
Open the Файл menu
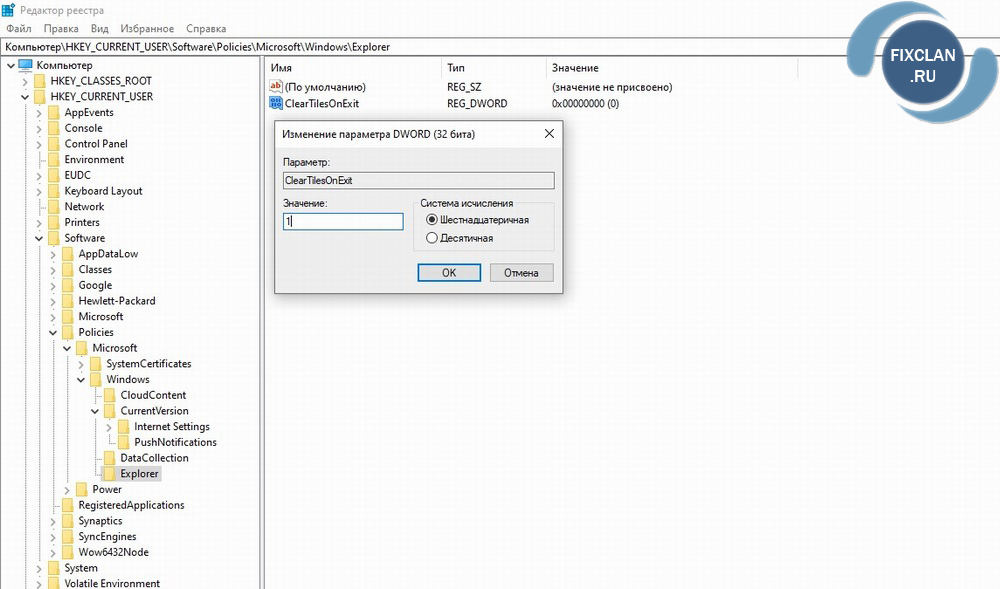click(18, 29)
